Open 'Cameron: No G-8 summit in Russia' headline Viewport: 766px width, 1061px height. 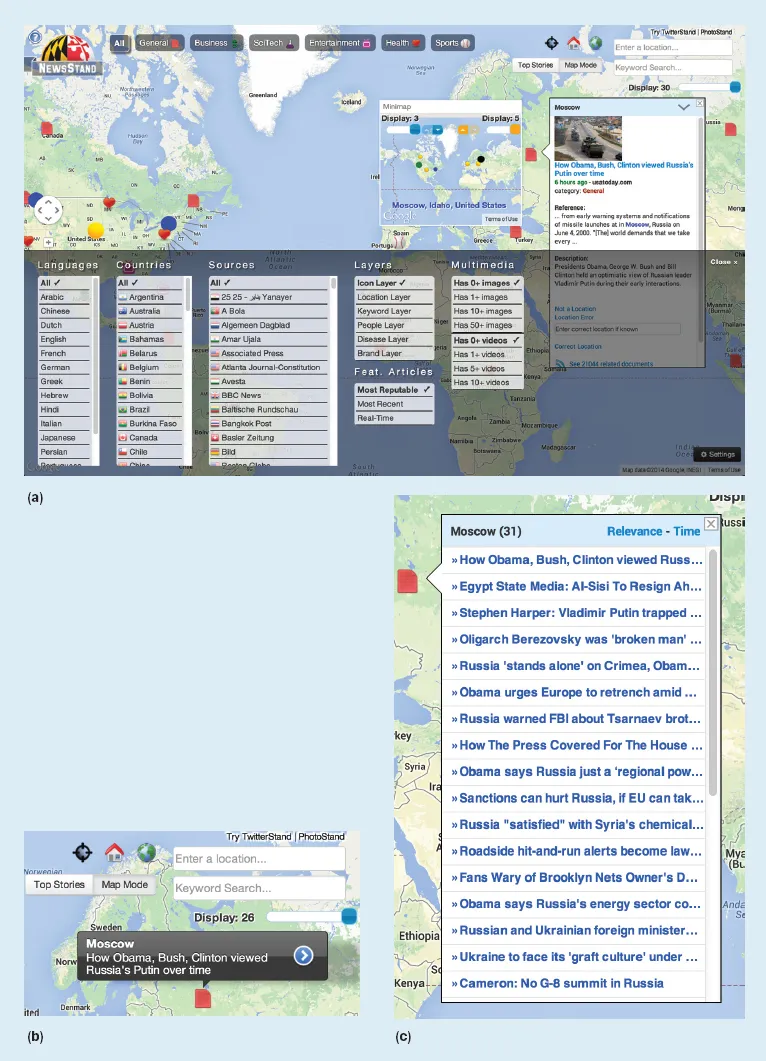coord(561,984)
